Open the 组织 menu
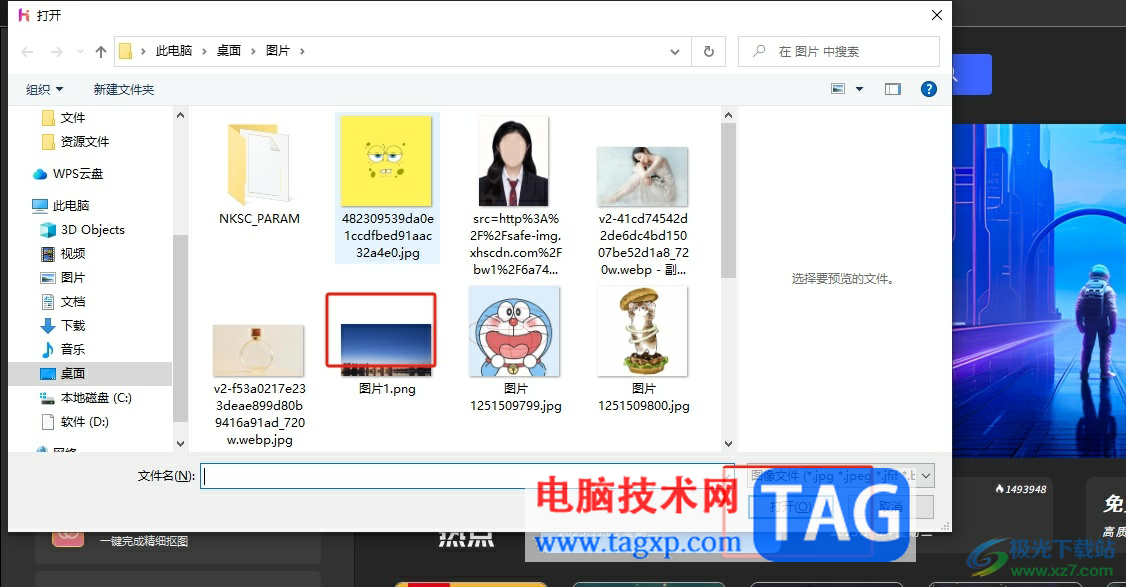 pos(45,90)
